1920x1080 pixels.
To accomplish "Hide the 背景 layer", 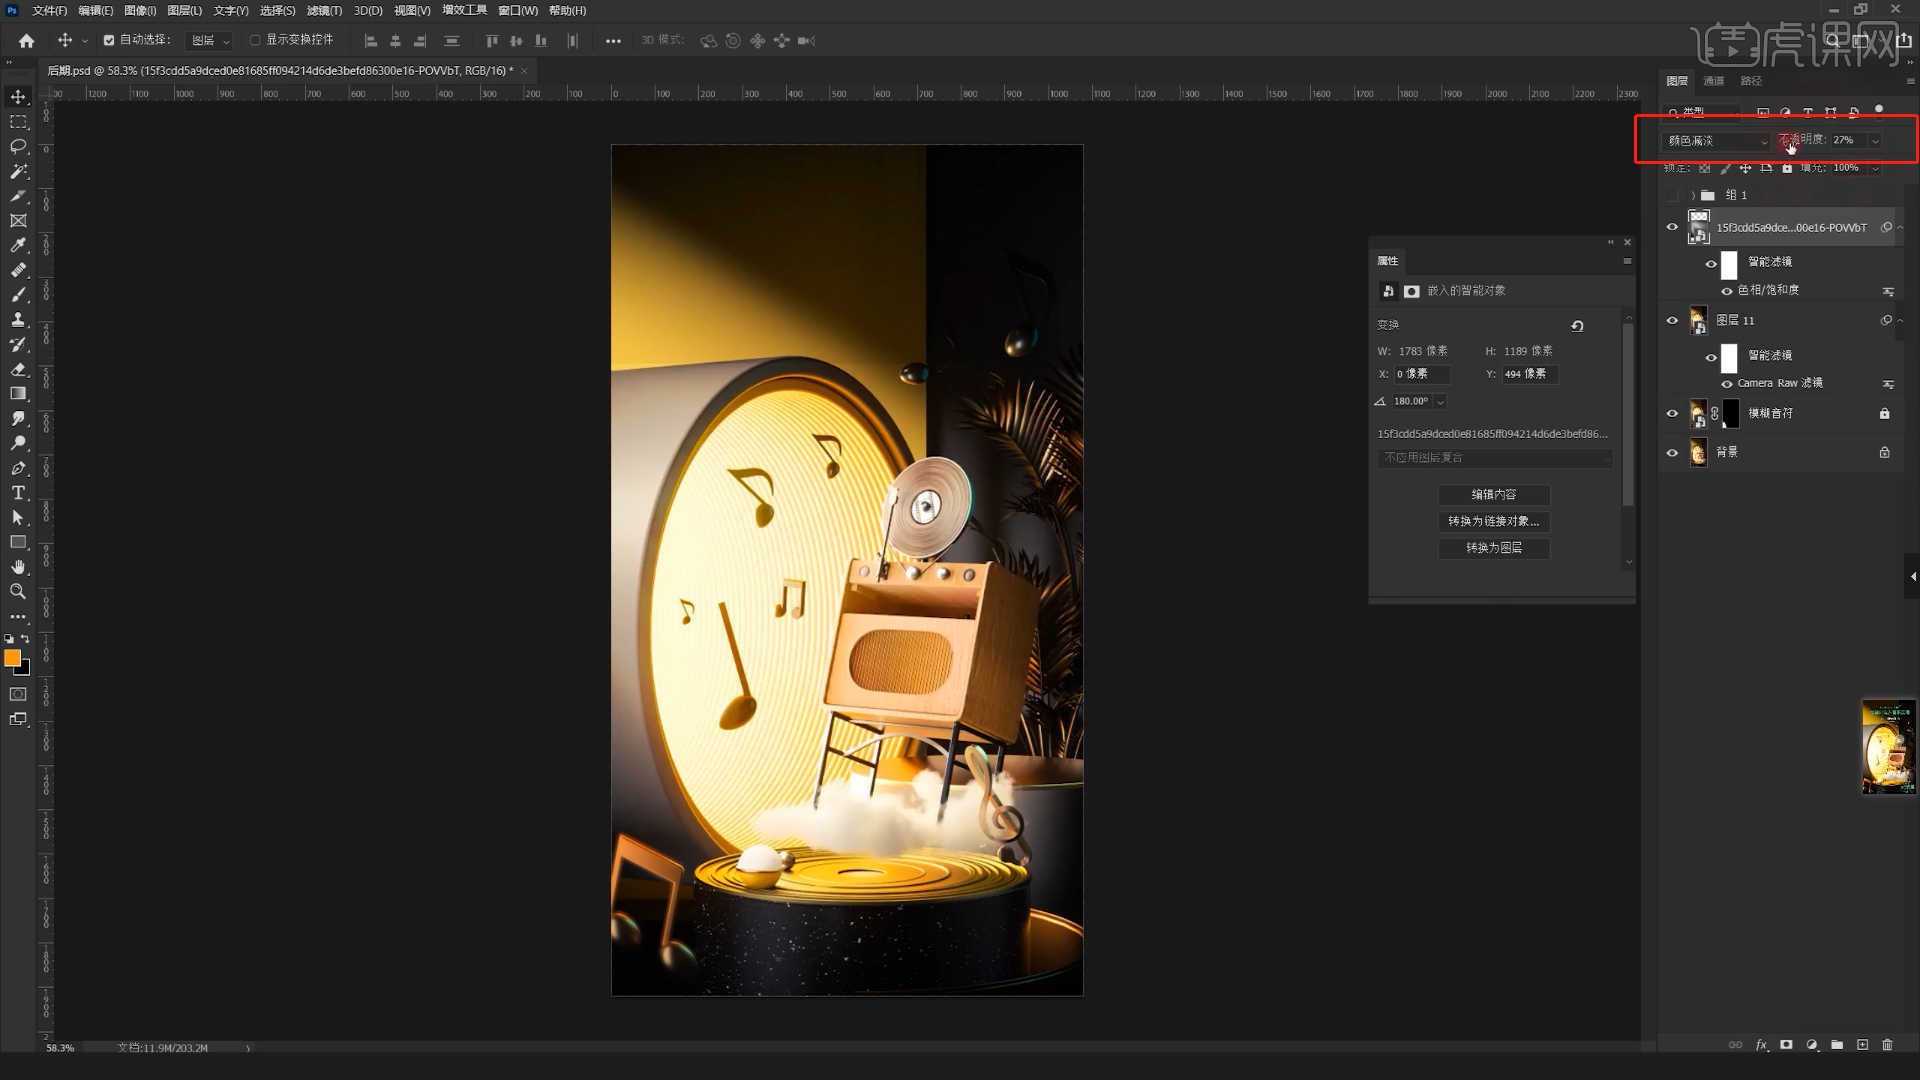I will tap(1672, 453).
